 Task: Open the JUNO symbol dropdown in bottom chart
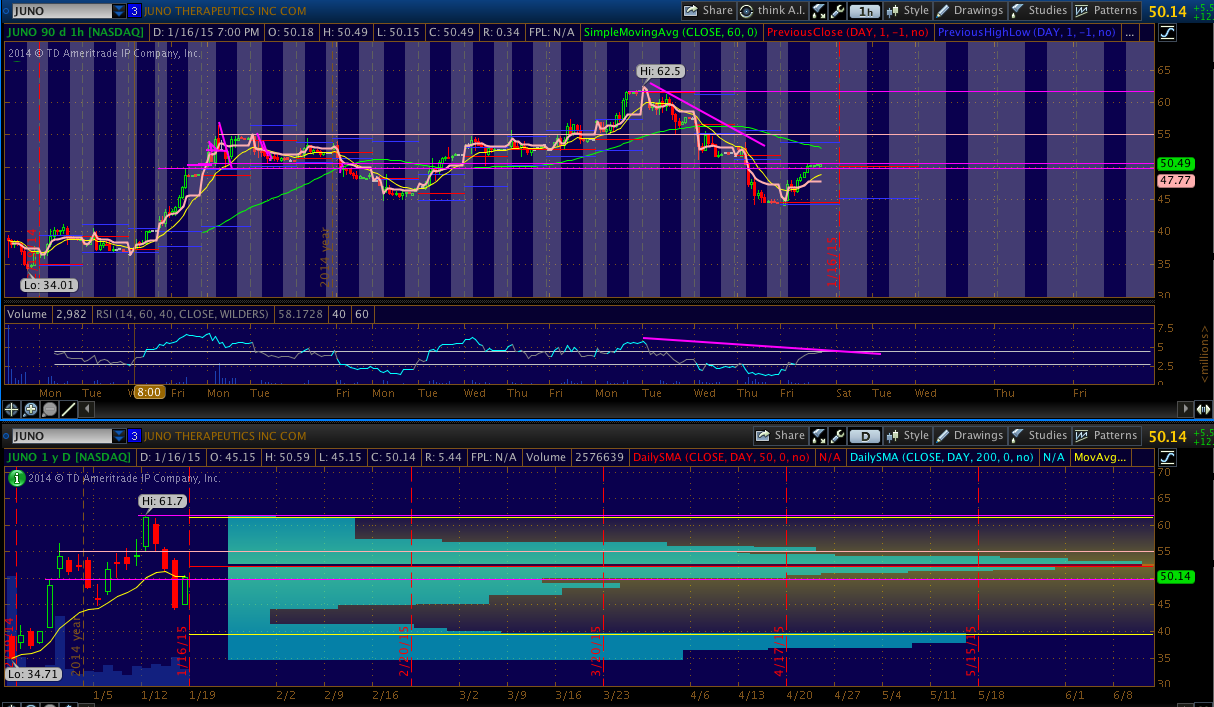(x=119, y=436)
